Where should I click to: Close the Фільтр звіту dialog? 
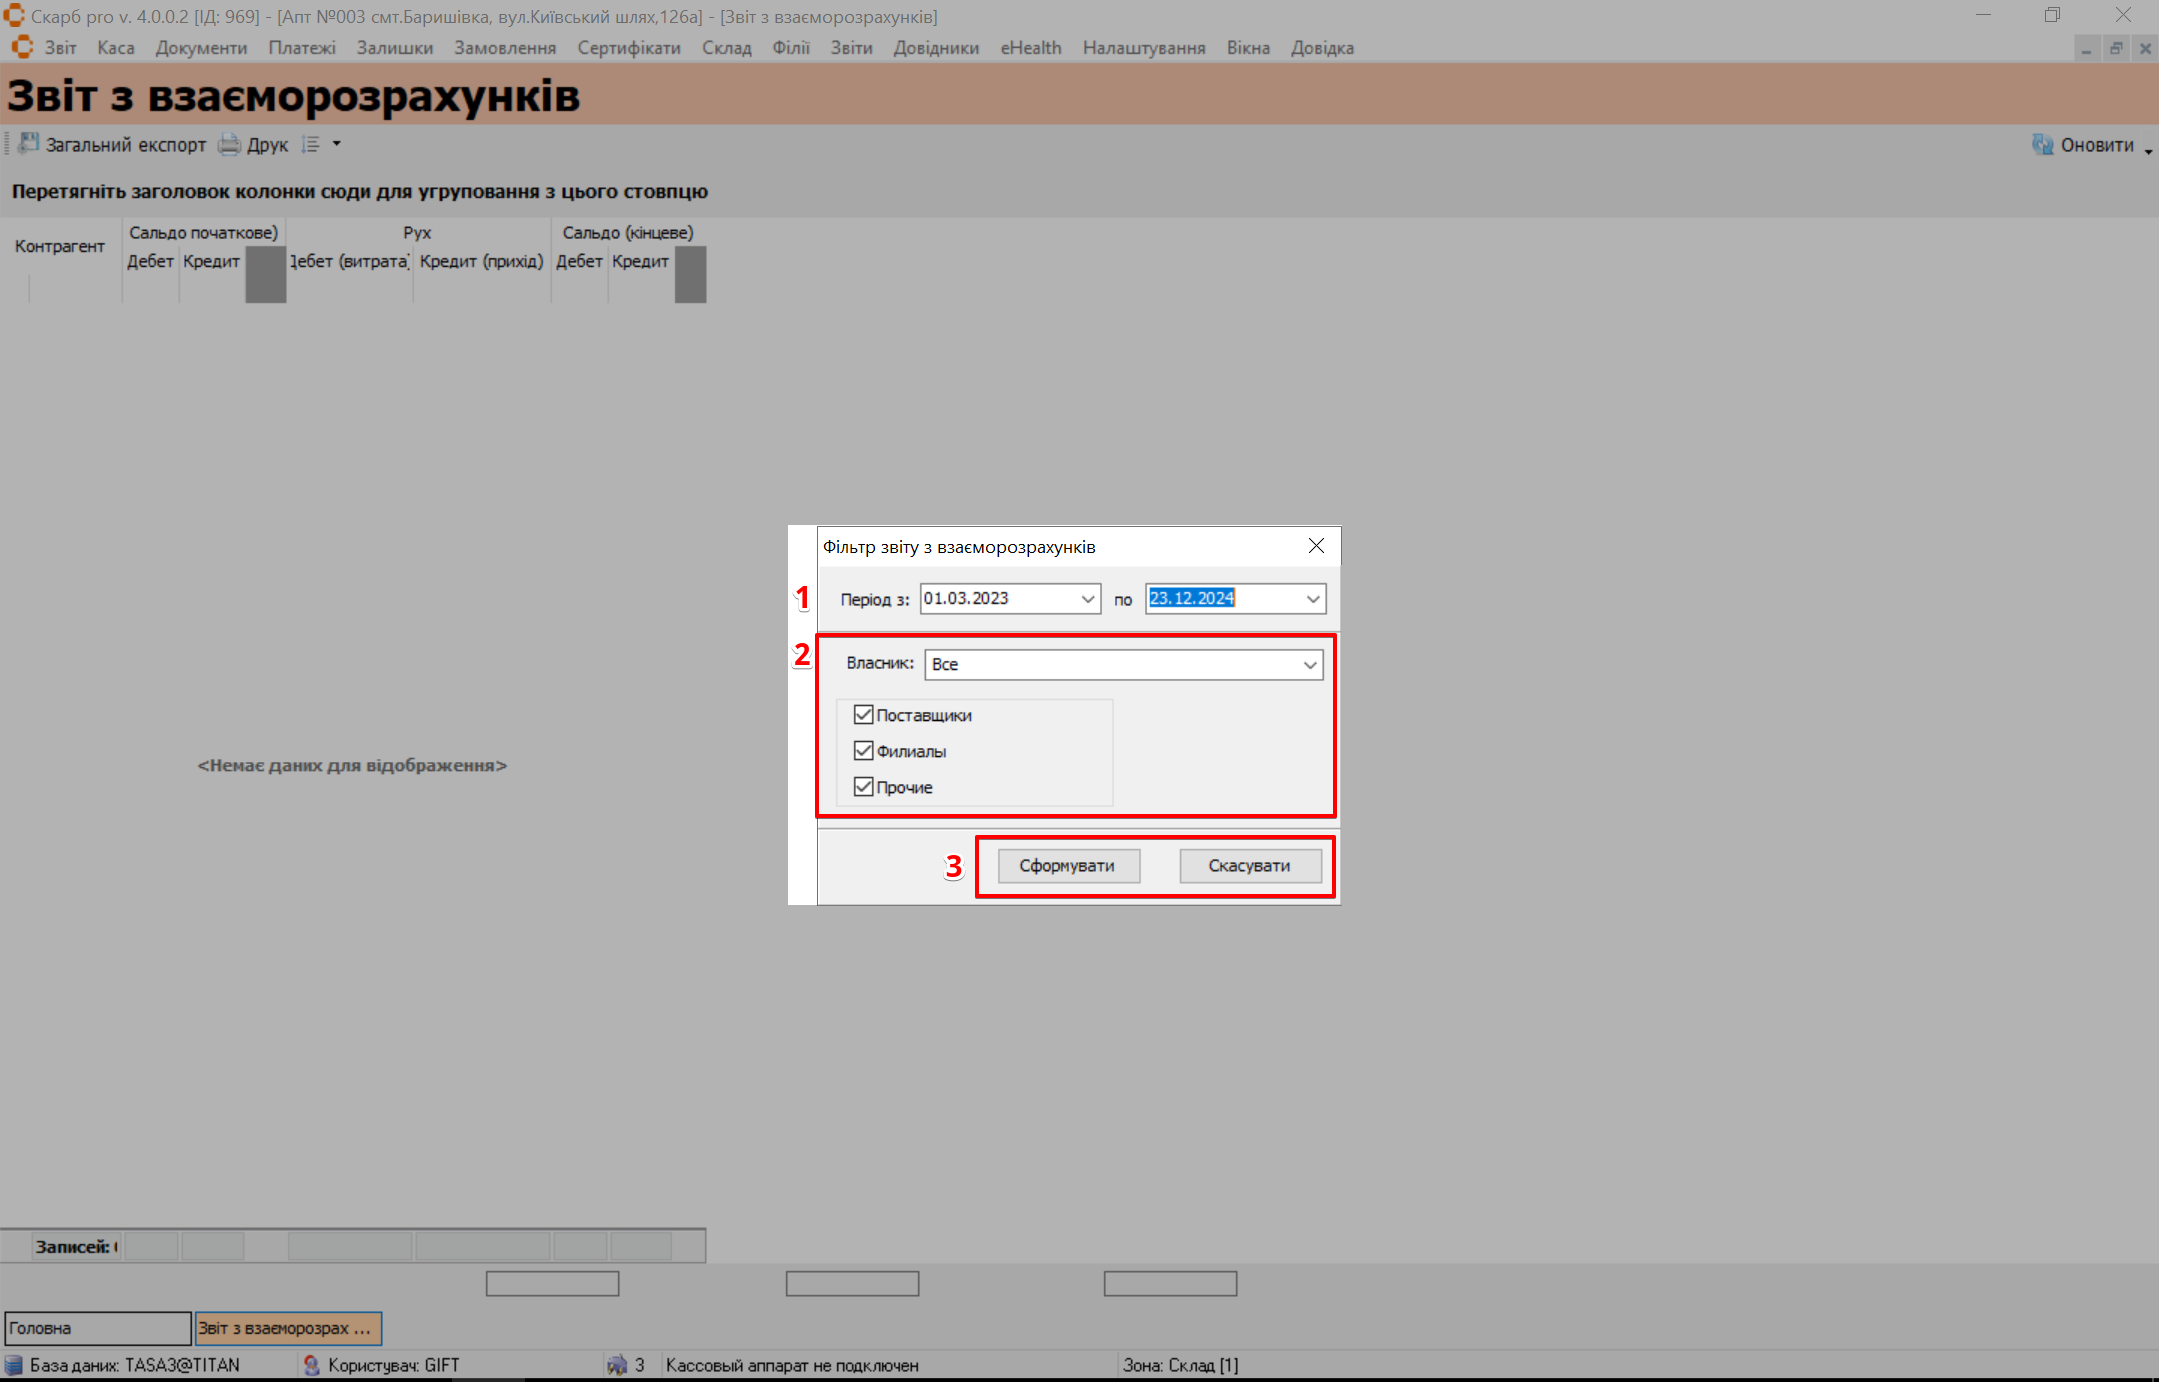(x=1316, y=546)
